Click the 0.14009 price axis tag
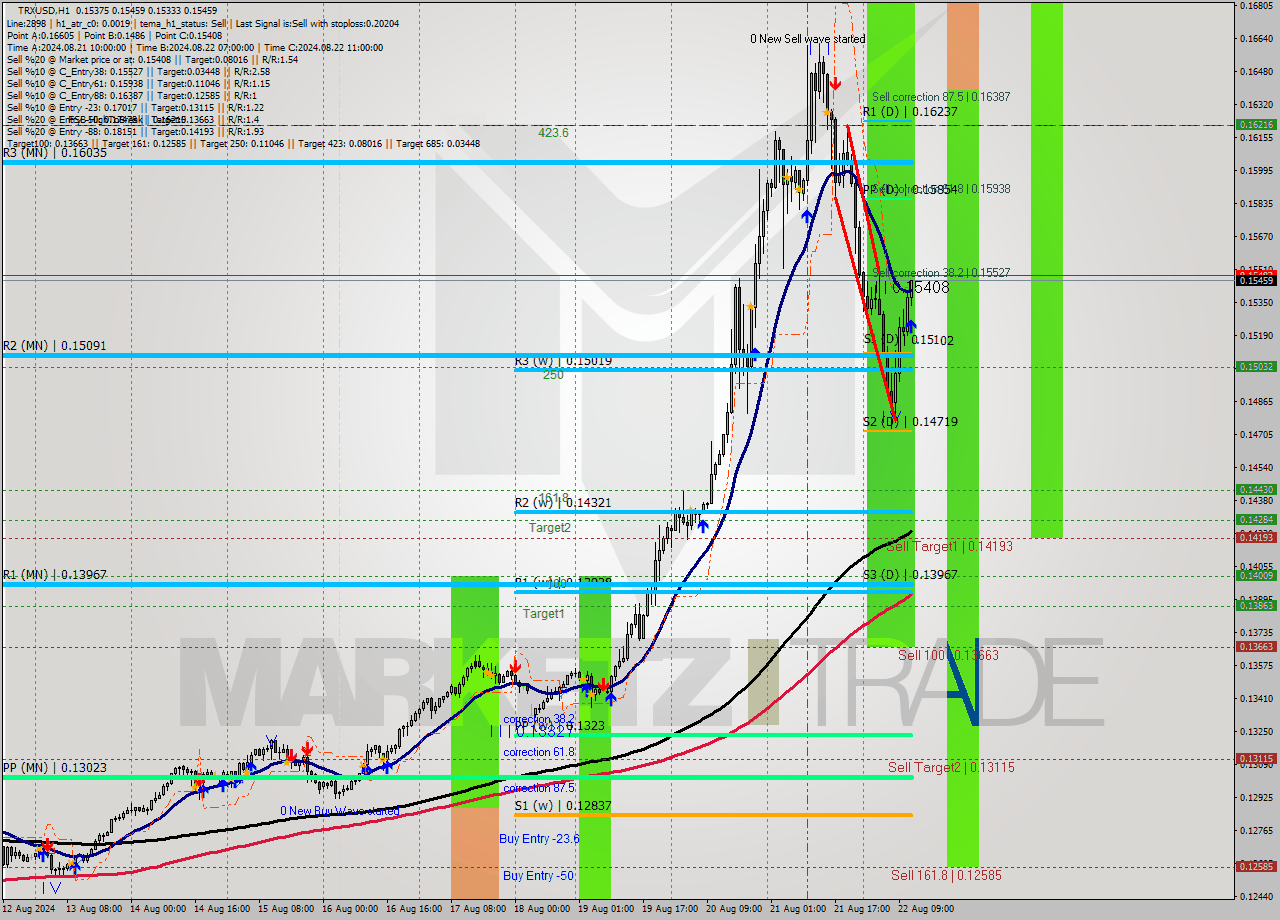This screenshot has width=1280, height=920. point(1256,575)
